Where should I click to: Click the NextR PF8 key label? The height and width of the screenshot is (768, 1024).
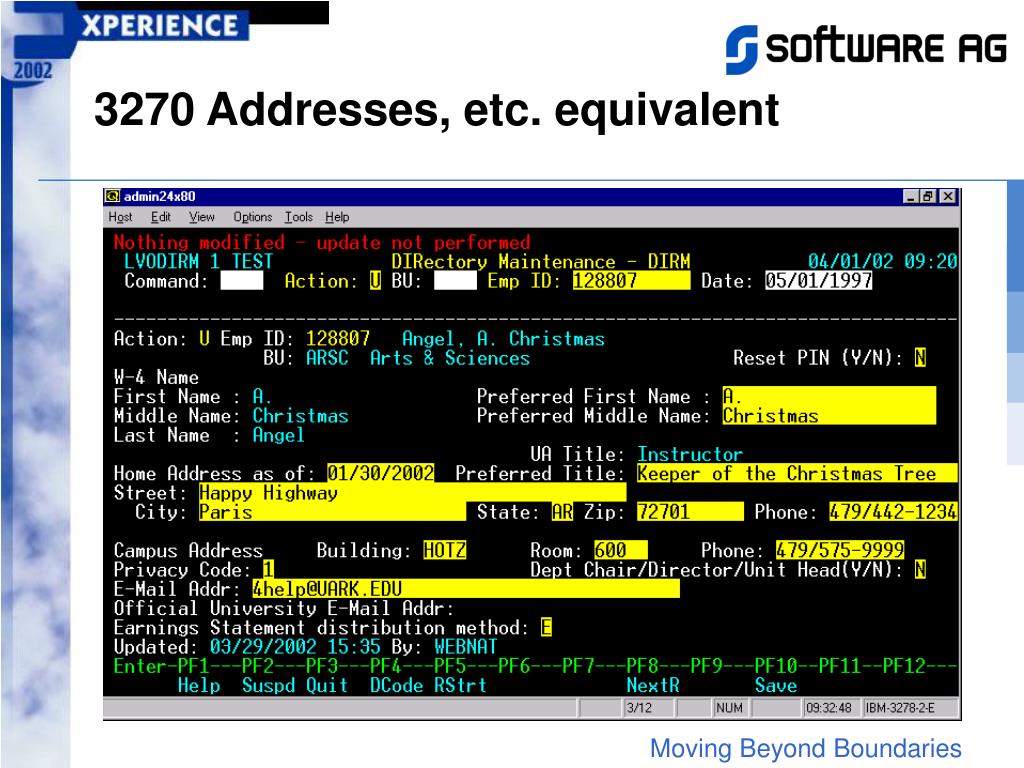click(x=652, y=685)
